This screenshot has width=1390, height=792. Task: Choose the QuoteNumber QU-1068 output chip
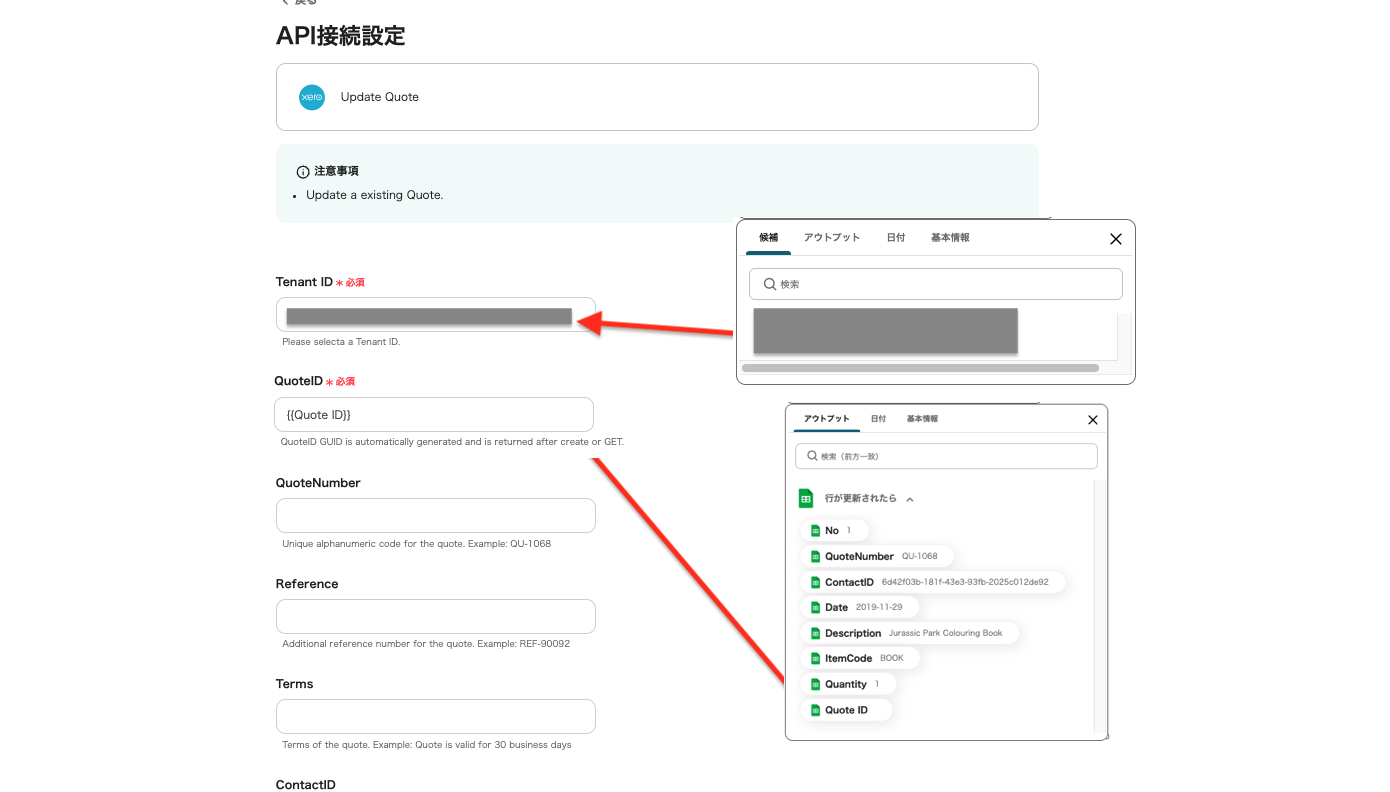coord(877,556)
